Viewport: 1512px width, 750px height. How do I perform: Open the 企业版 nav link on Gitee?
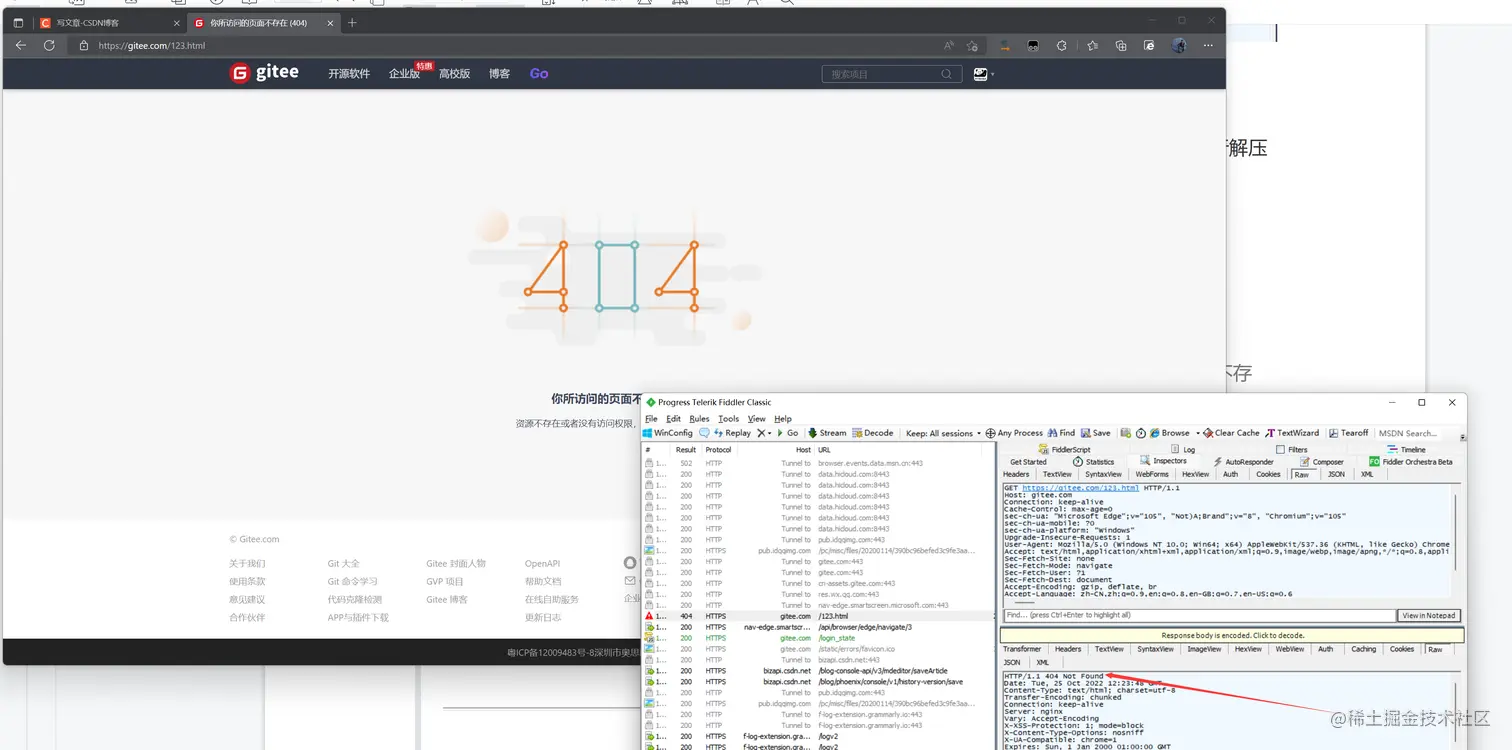[x=404, y=74]
